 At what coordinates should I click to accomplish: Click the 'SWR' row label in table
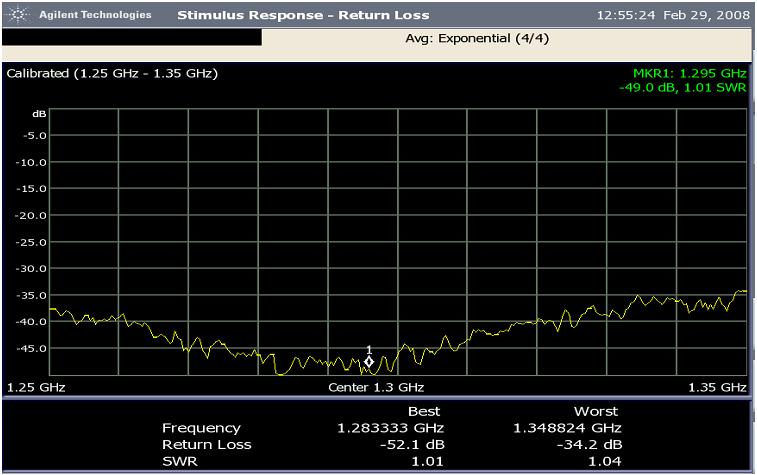[180, 461]
